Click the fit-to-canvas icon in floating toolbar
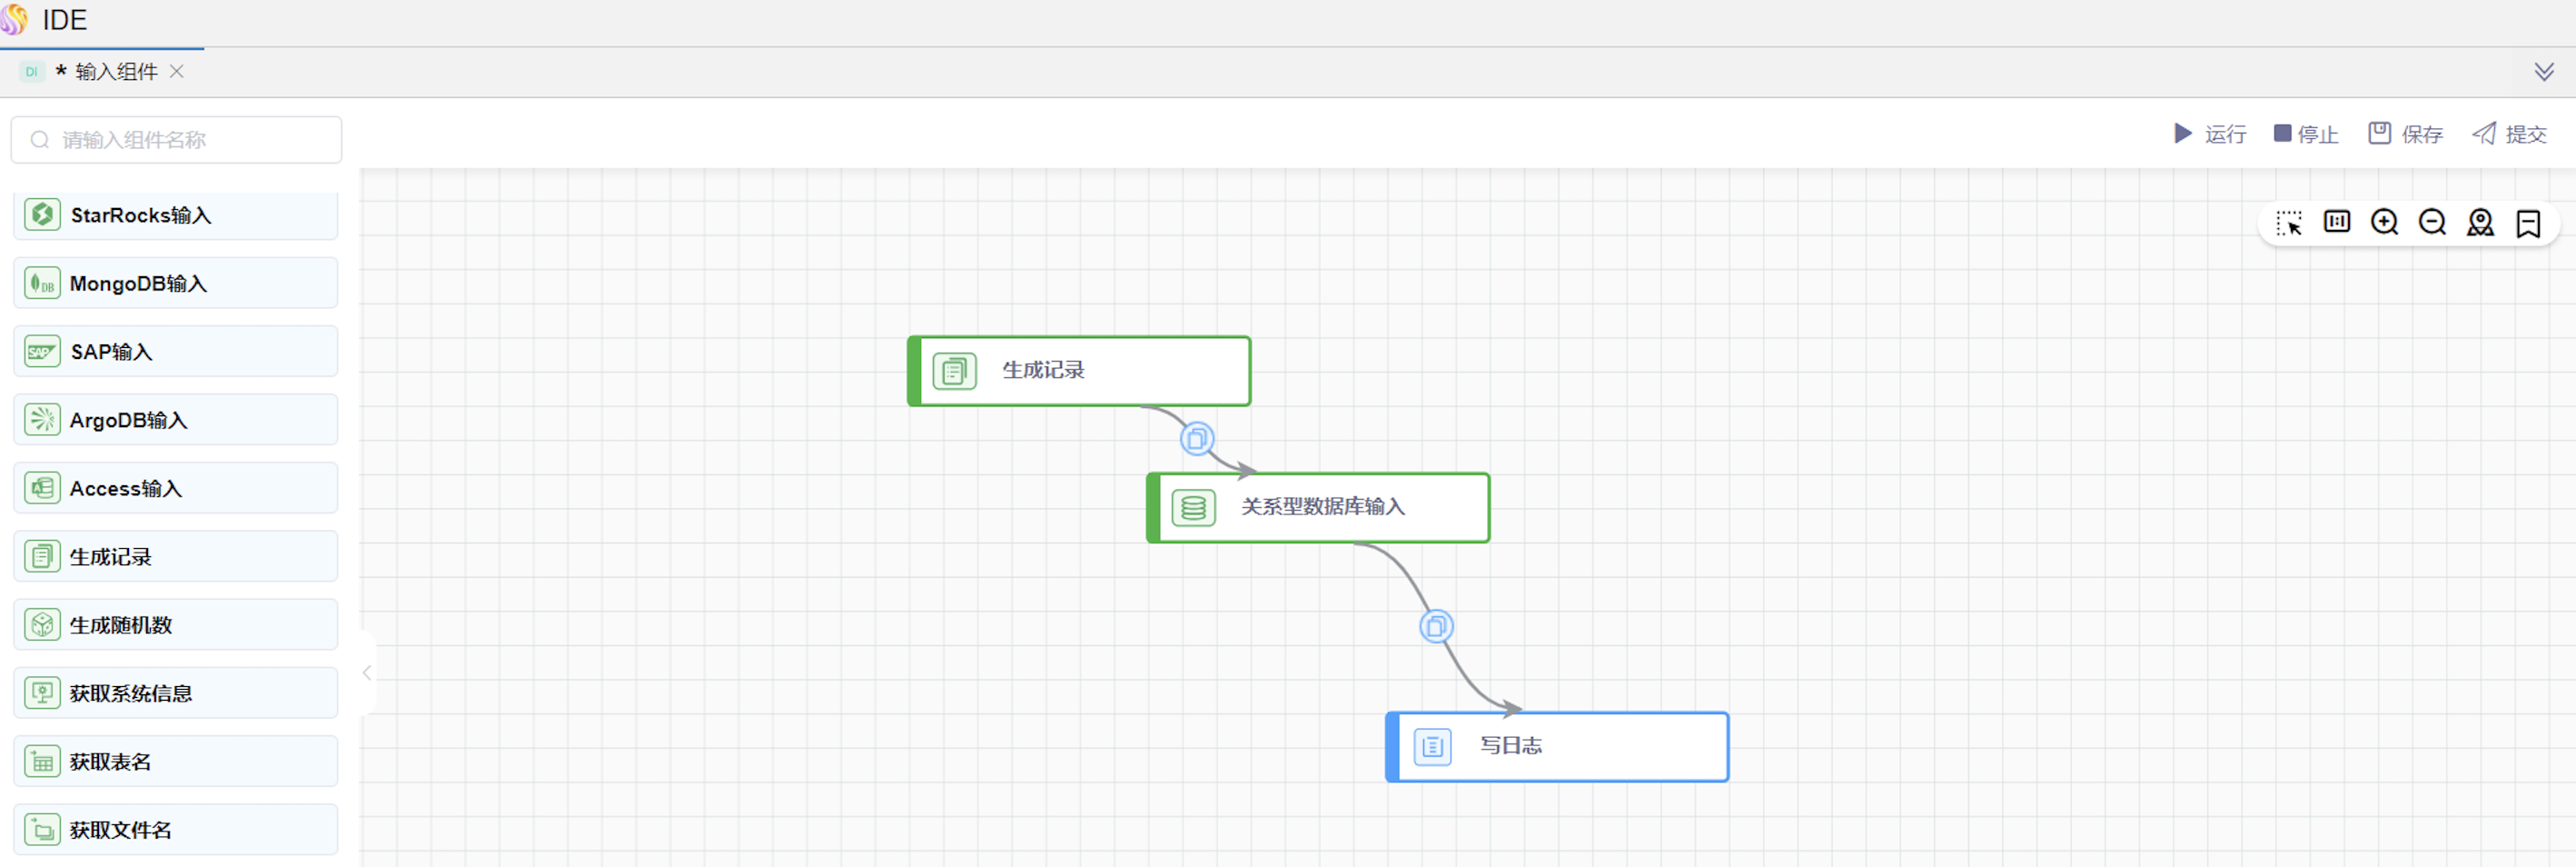Screen dimensions: 2576x867 (2337, 222)
